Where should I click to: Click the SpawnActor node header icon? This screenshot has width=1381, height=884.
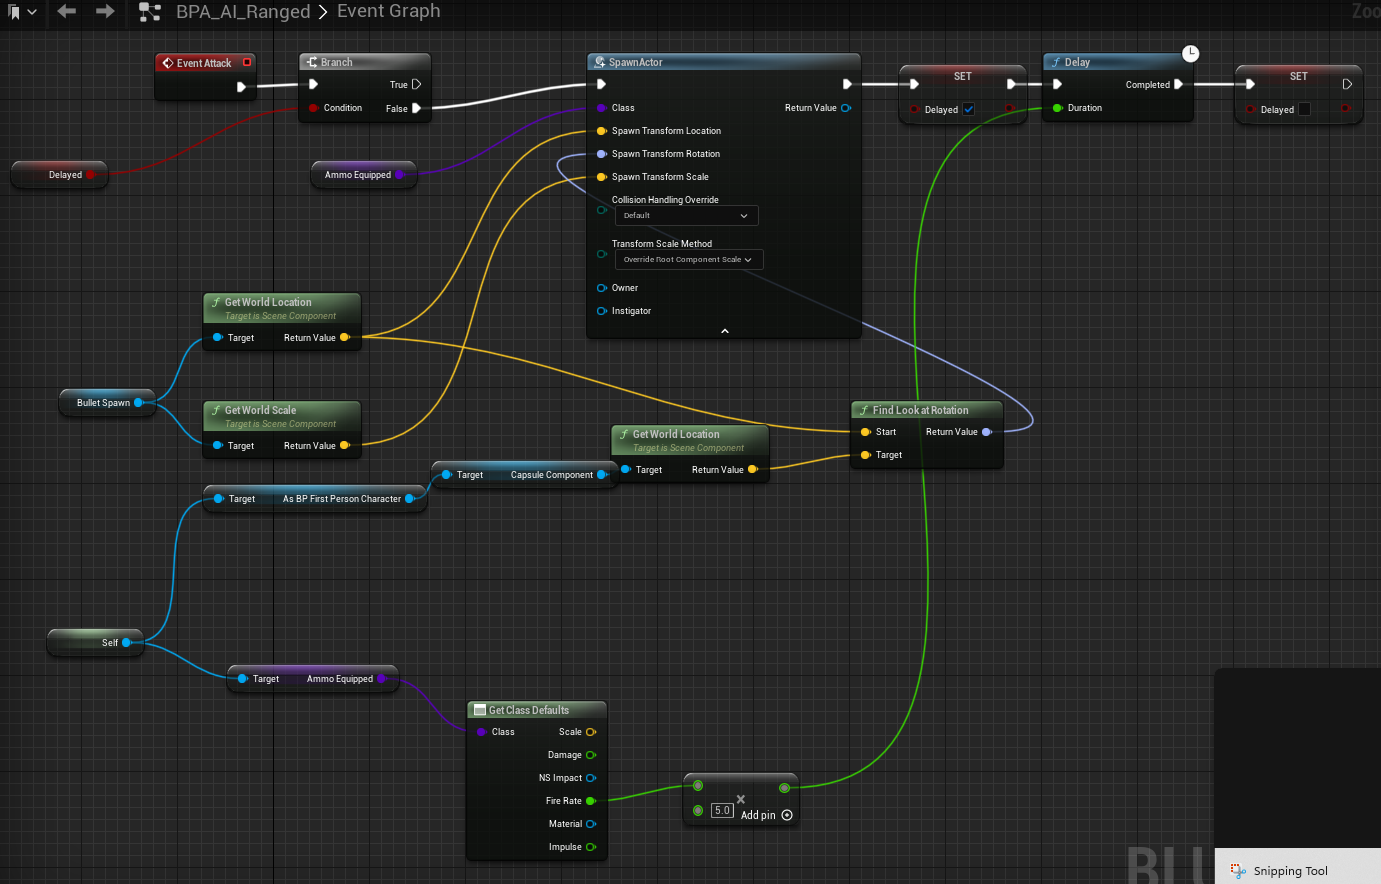pos(599,62)
